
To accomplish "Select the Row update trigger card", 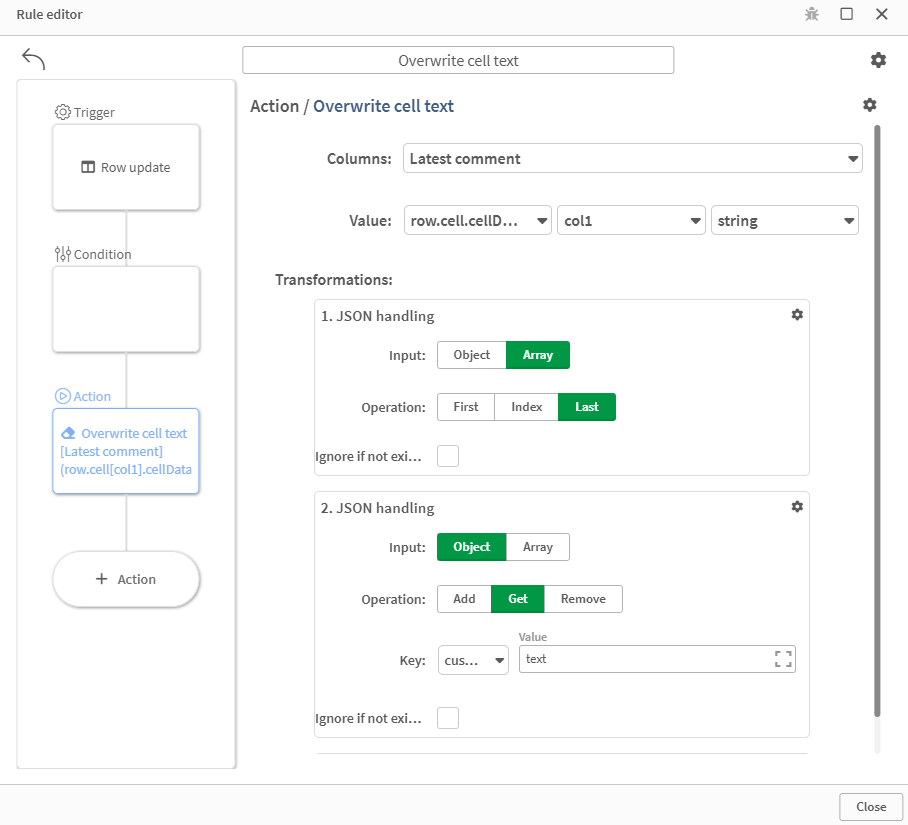I will [x=126, y=167].
